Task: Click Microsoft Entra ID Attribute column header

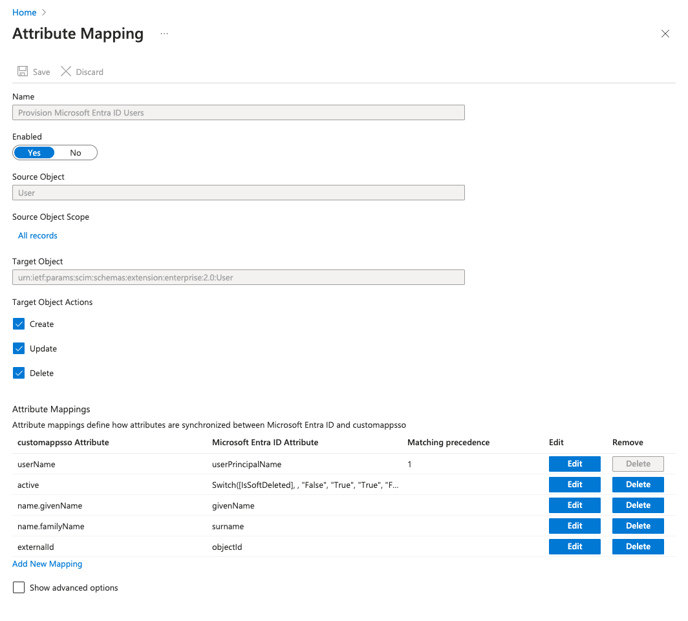Action: click(x=265, y=442)
